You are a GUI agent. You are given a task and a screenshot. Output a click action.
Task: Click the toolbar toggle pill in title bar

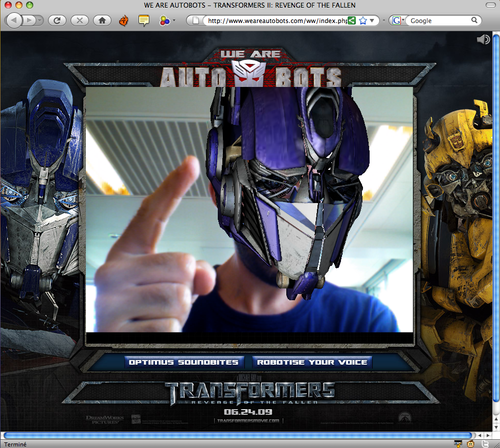pos(491,5)
